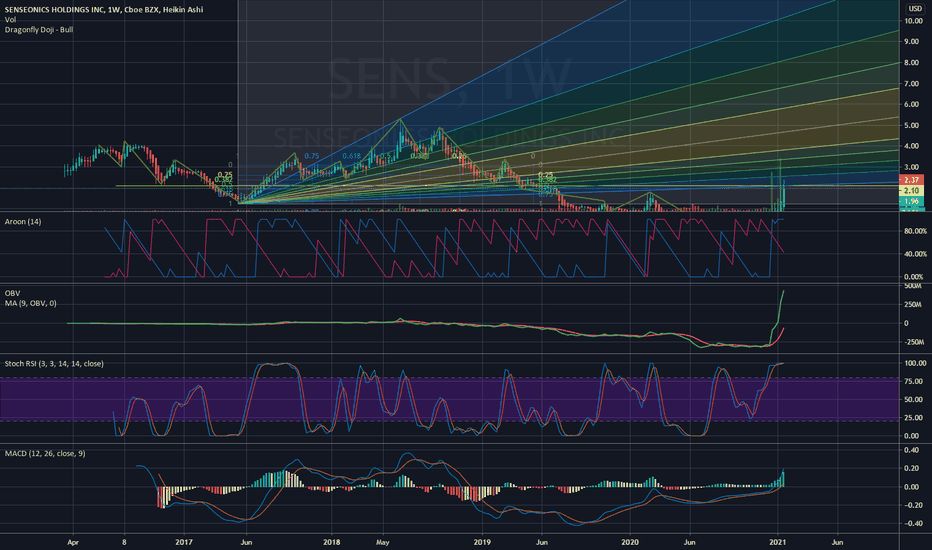Click the 100.00 Stoch RSI scale value
932x550 pixels.
pos(915,363)
